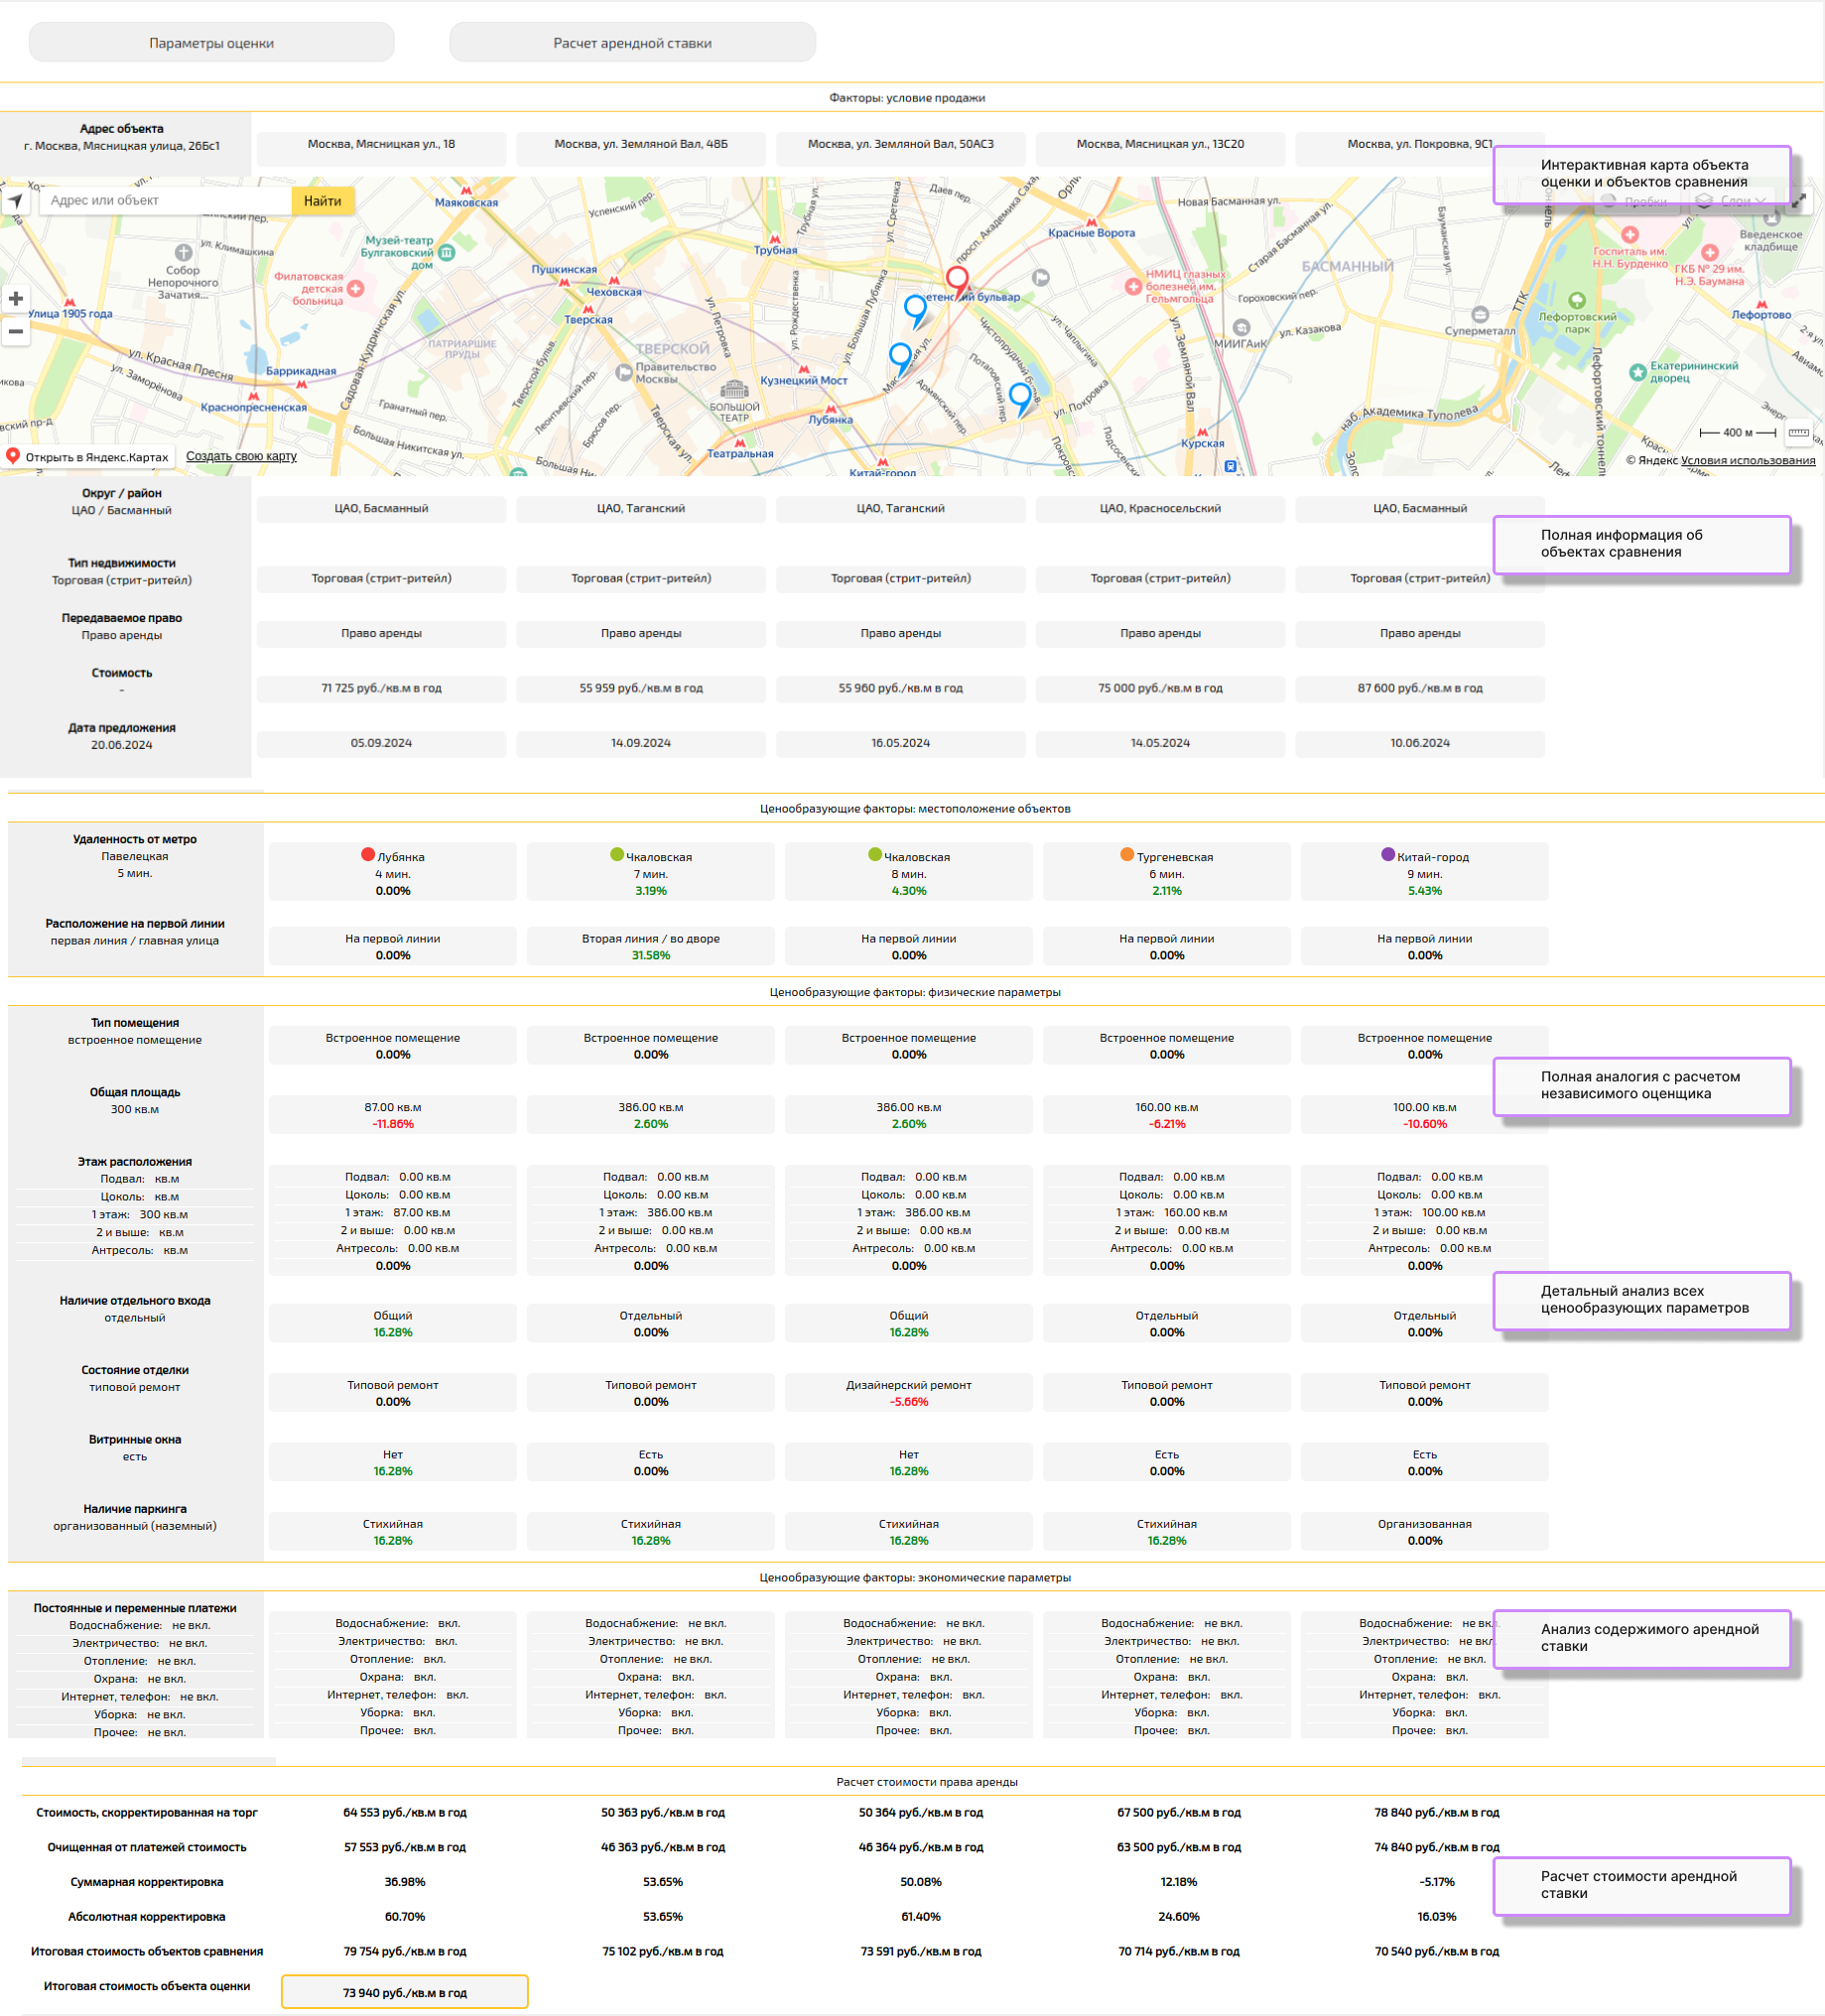Screen dimensions: 1825x2016
Task: Click the 71 725 руб./кв.м в год cell
Action: pyautogui.click(x=381, y=688)
